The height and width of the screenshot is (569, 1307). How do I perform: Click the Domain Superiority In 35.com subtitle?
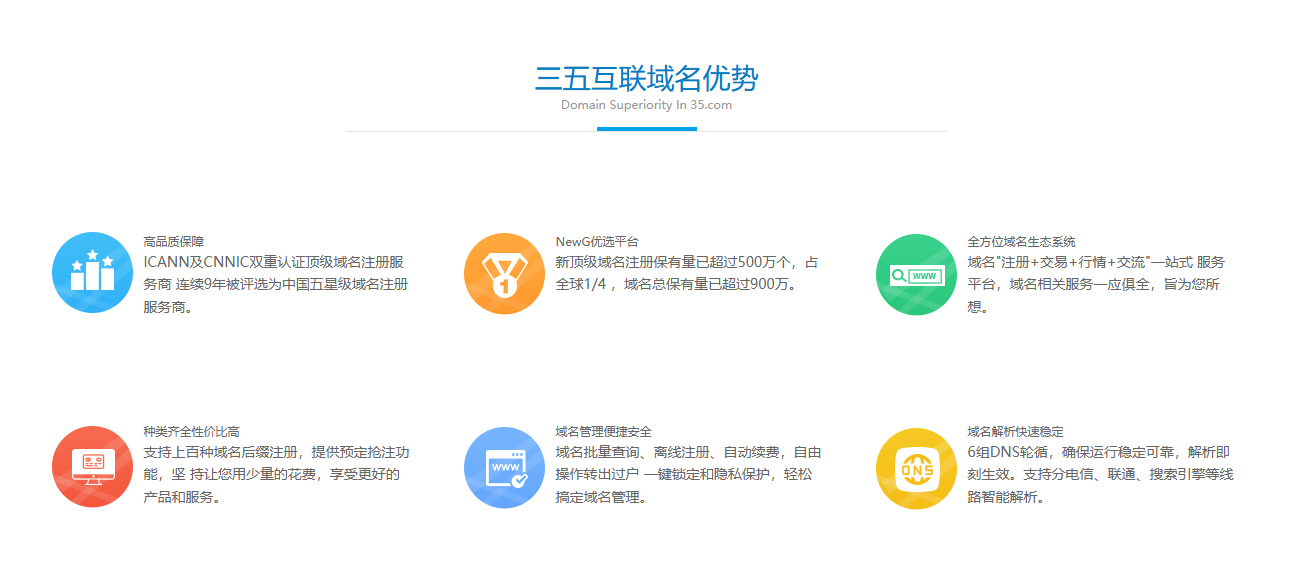point(646,105)
